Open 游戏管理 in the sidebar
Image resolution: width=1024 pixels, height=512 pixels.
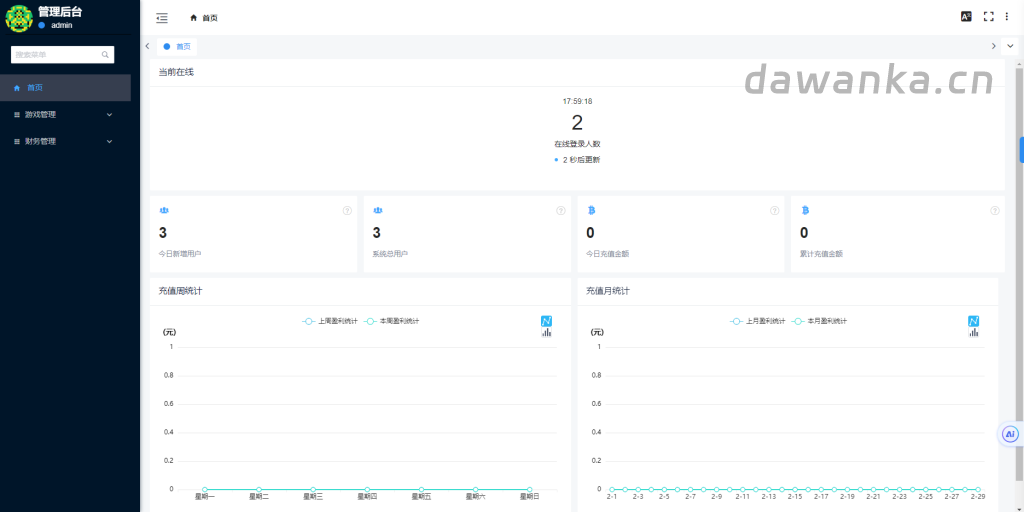point(65,114)
